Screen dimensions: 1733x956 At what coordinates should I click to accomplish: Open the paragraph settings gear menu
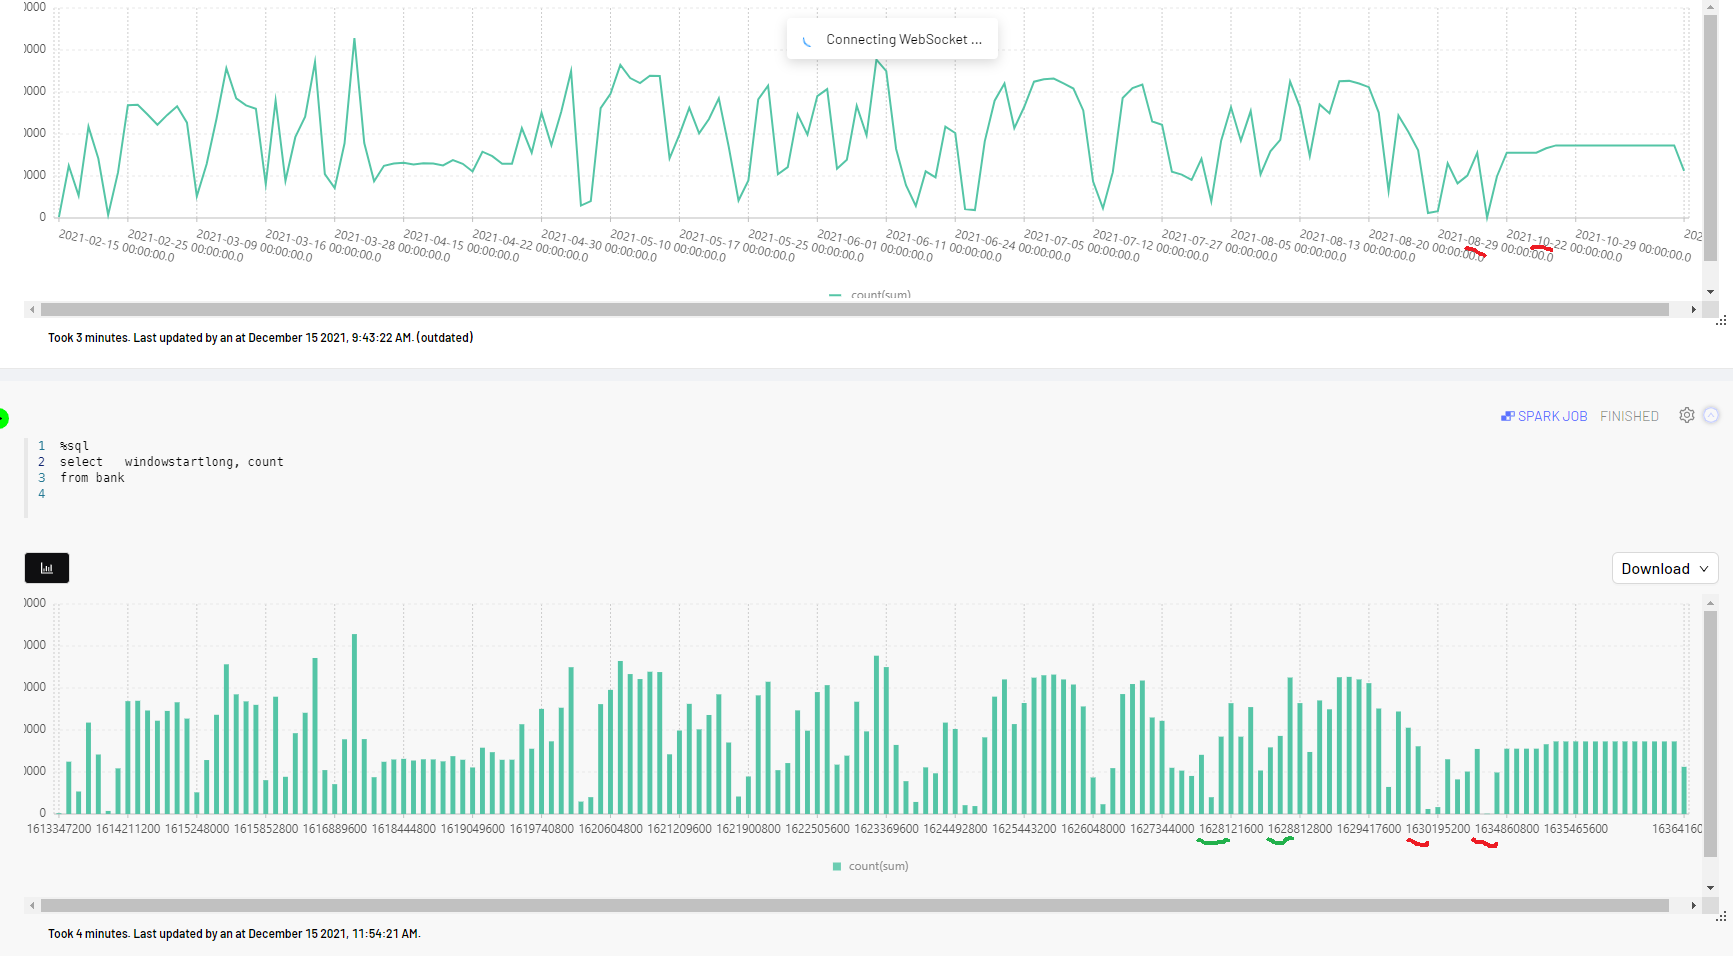point(1687,415)
